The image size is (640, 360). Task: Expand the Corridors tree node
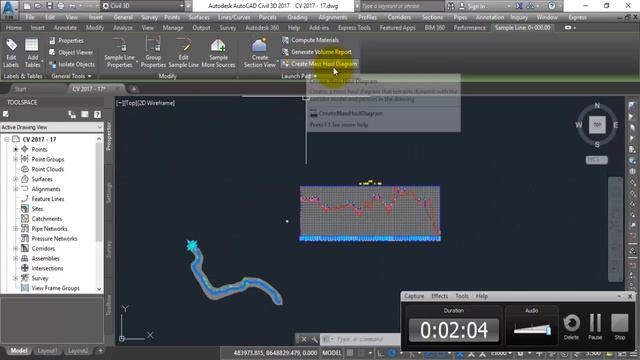[x=16, y=249]
